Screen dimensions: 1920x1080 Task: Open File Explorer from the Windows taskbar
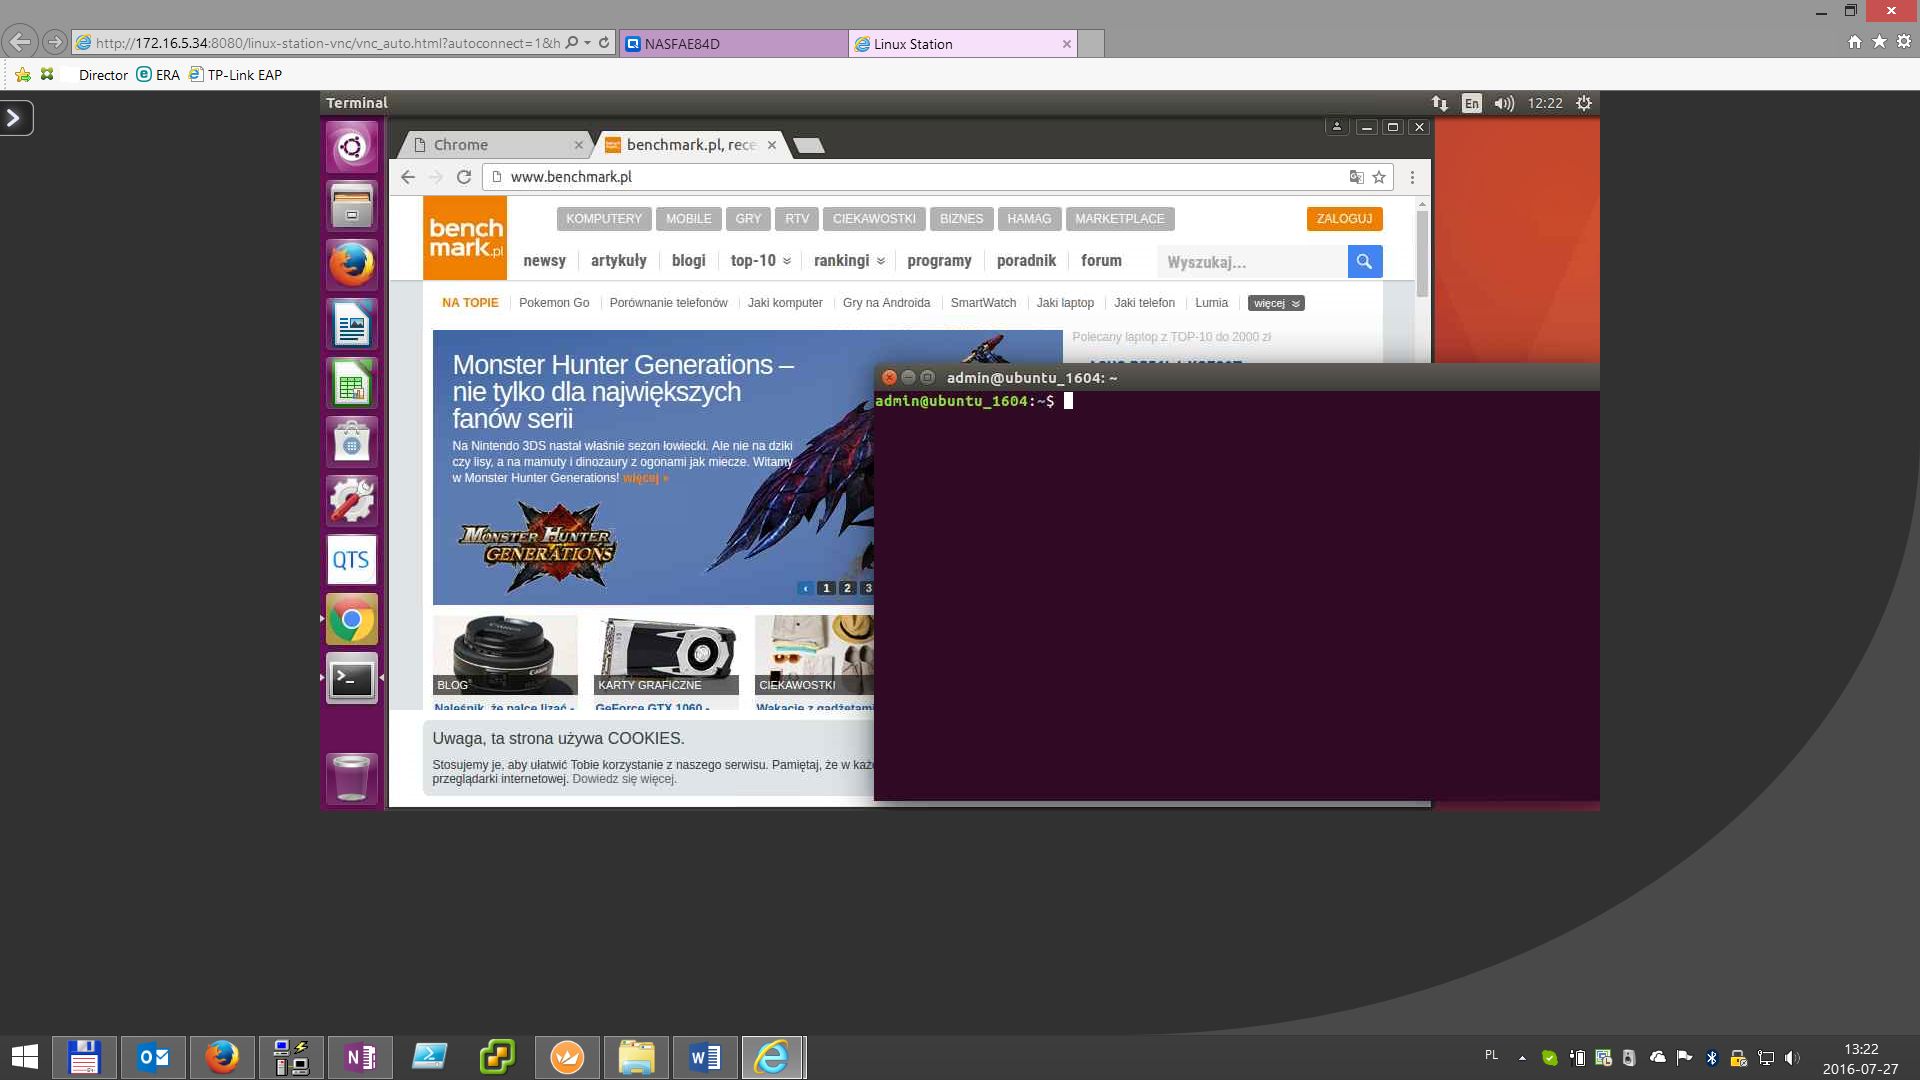pyautogui.click(x=636, y=1057)
